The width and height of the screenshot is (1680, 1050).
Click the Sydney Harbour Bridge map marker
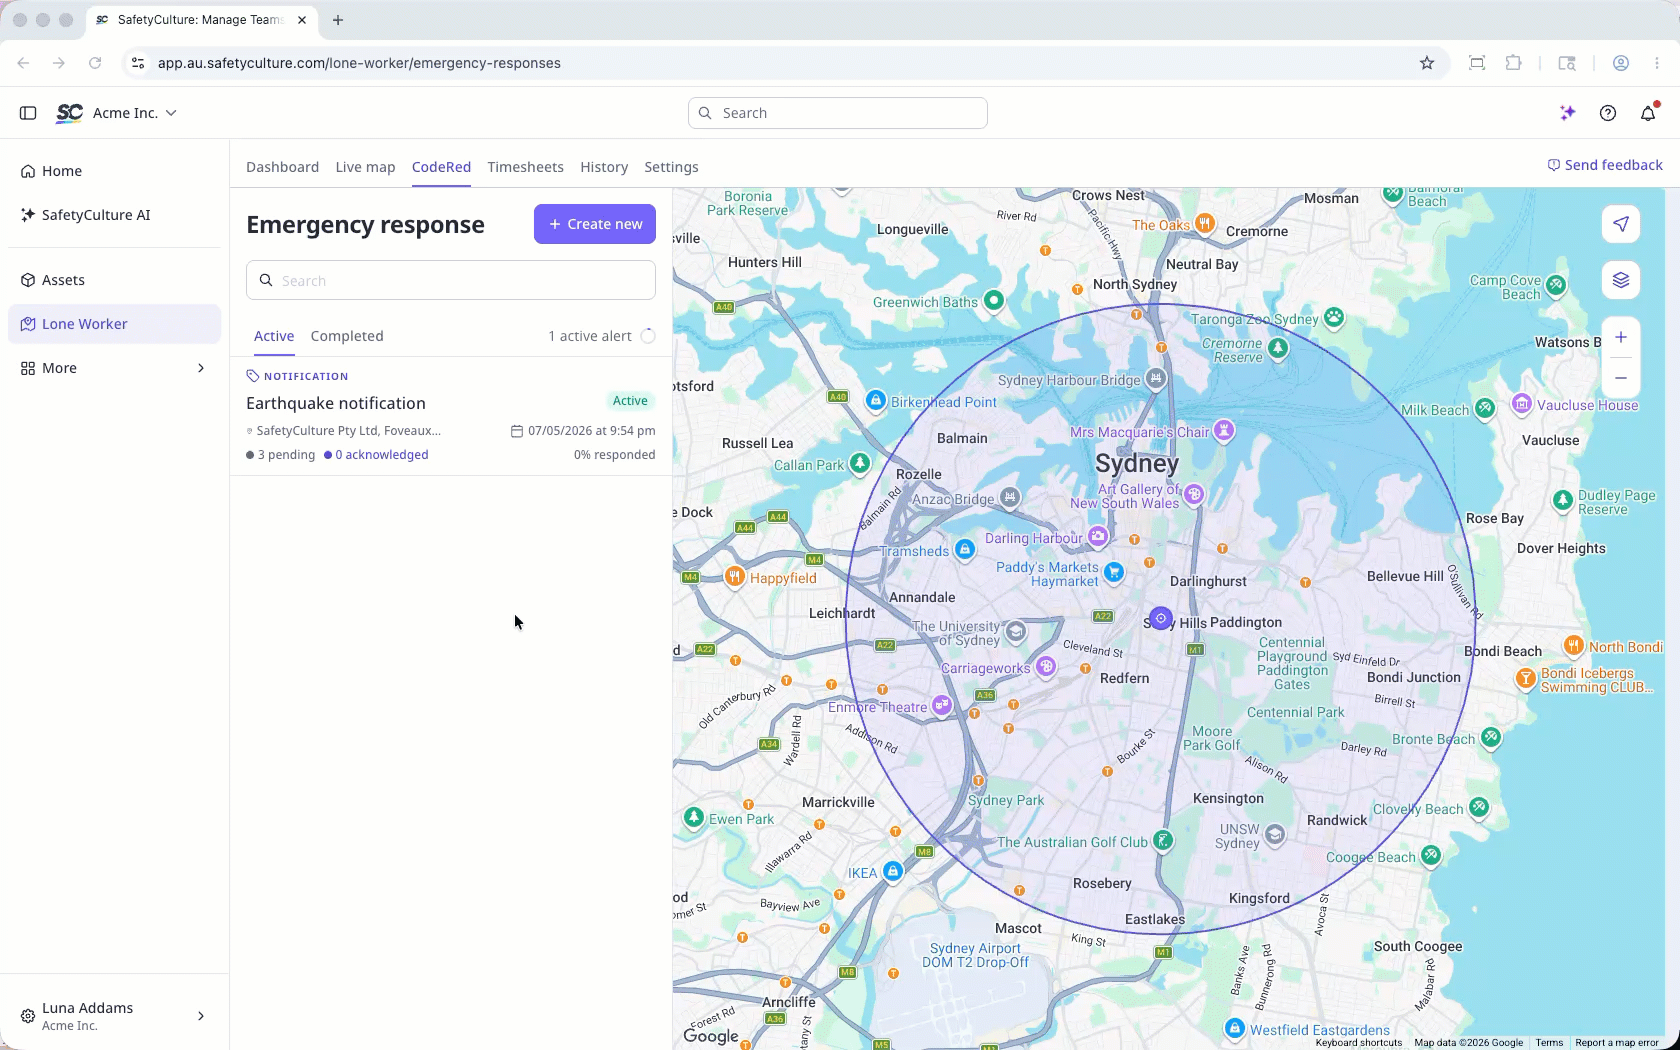click(x=1156, y=378)
